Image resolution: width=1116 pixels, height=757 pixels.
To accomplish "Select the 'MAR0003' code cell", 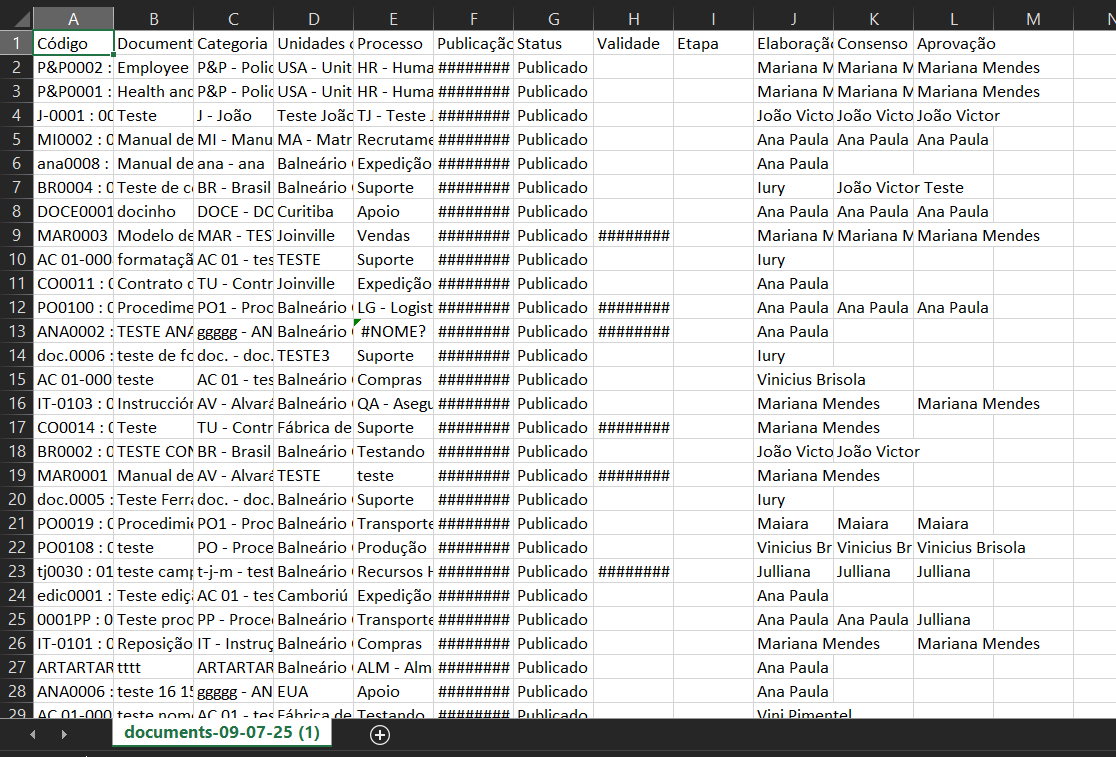I will click(73, 235).
